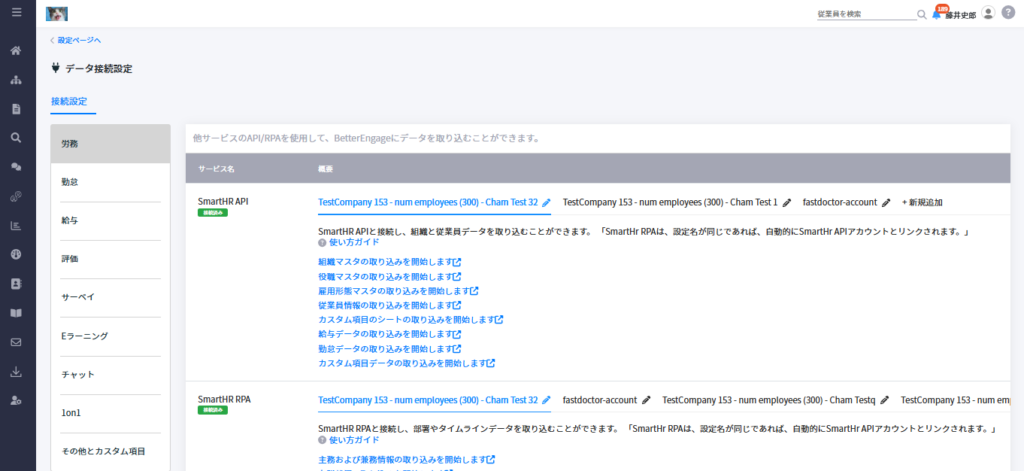
Task: Click 役職マスタの取り込みを開始します link
Action: point(390,276)
